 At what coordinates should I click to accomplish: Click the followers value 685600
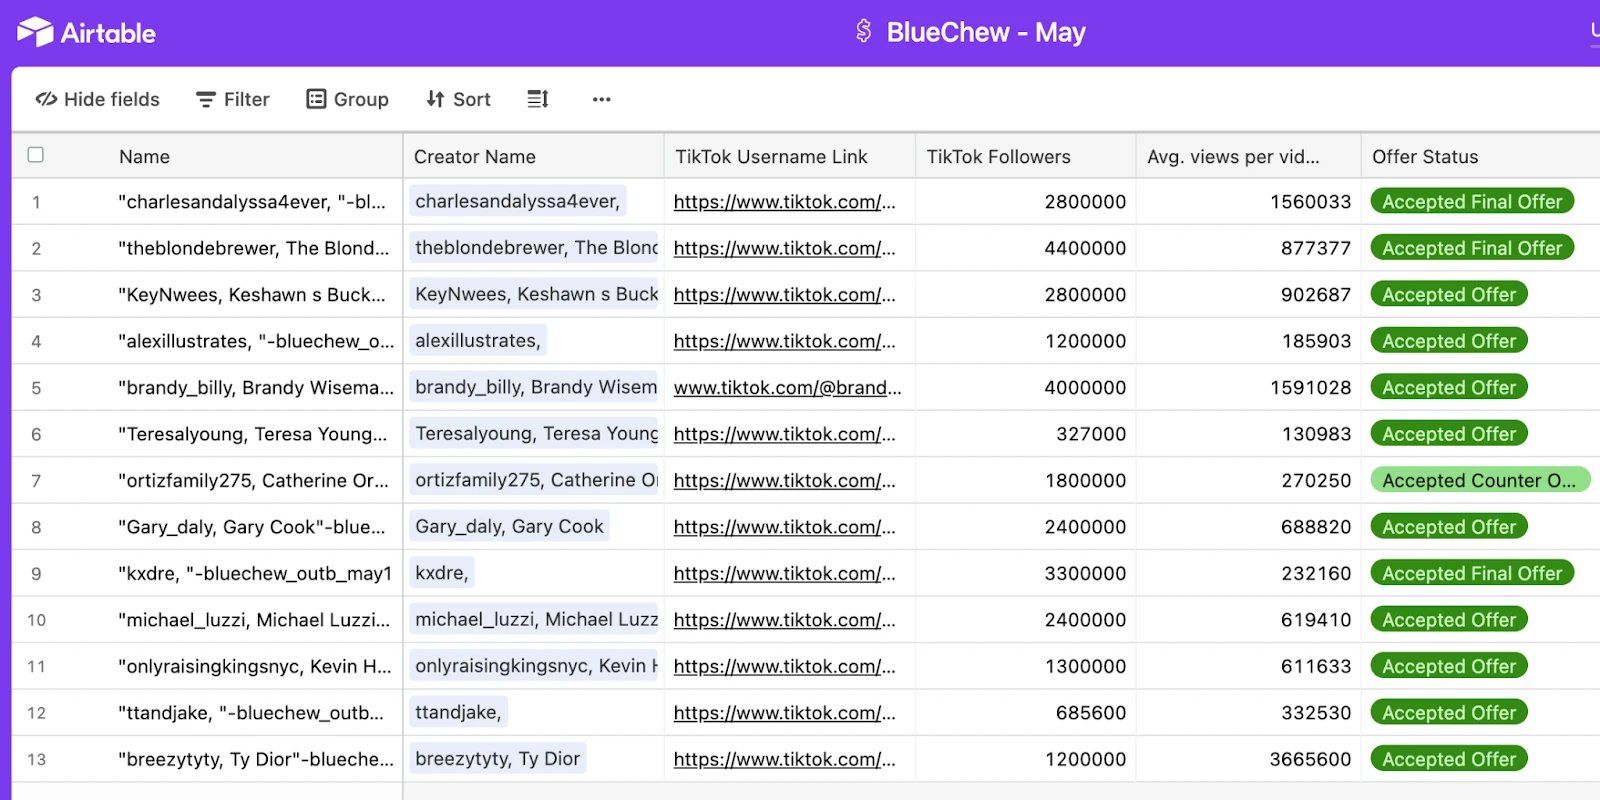click(1091, 713)
